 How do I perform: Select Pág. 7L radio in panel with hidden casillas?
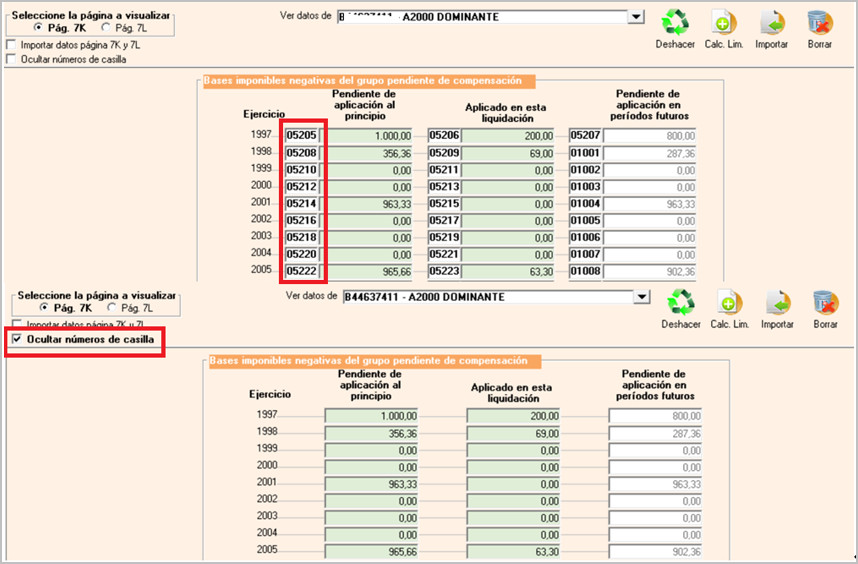point(112,307)
